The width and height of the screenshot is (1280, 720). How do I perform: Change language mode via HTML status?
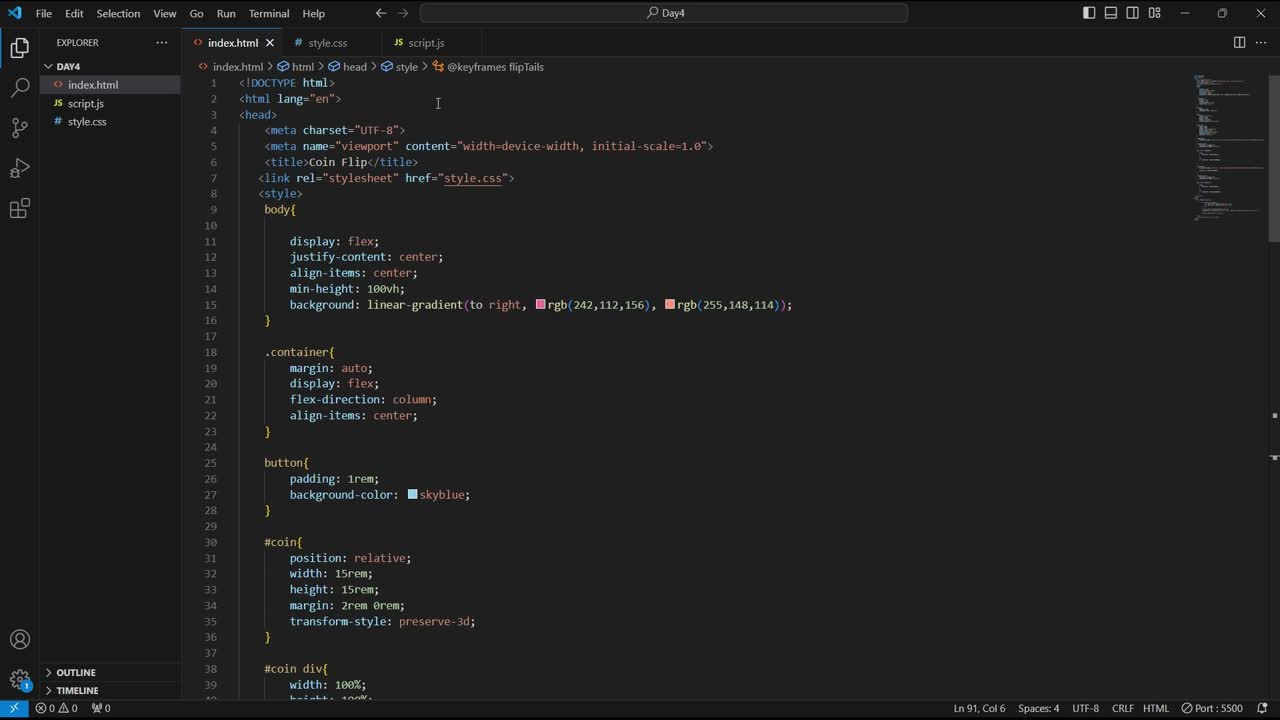pos(1156,708)
